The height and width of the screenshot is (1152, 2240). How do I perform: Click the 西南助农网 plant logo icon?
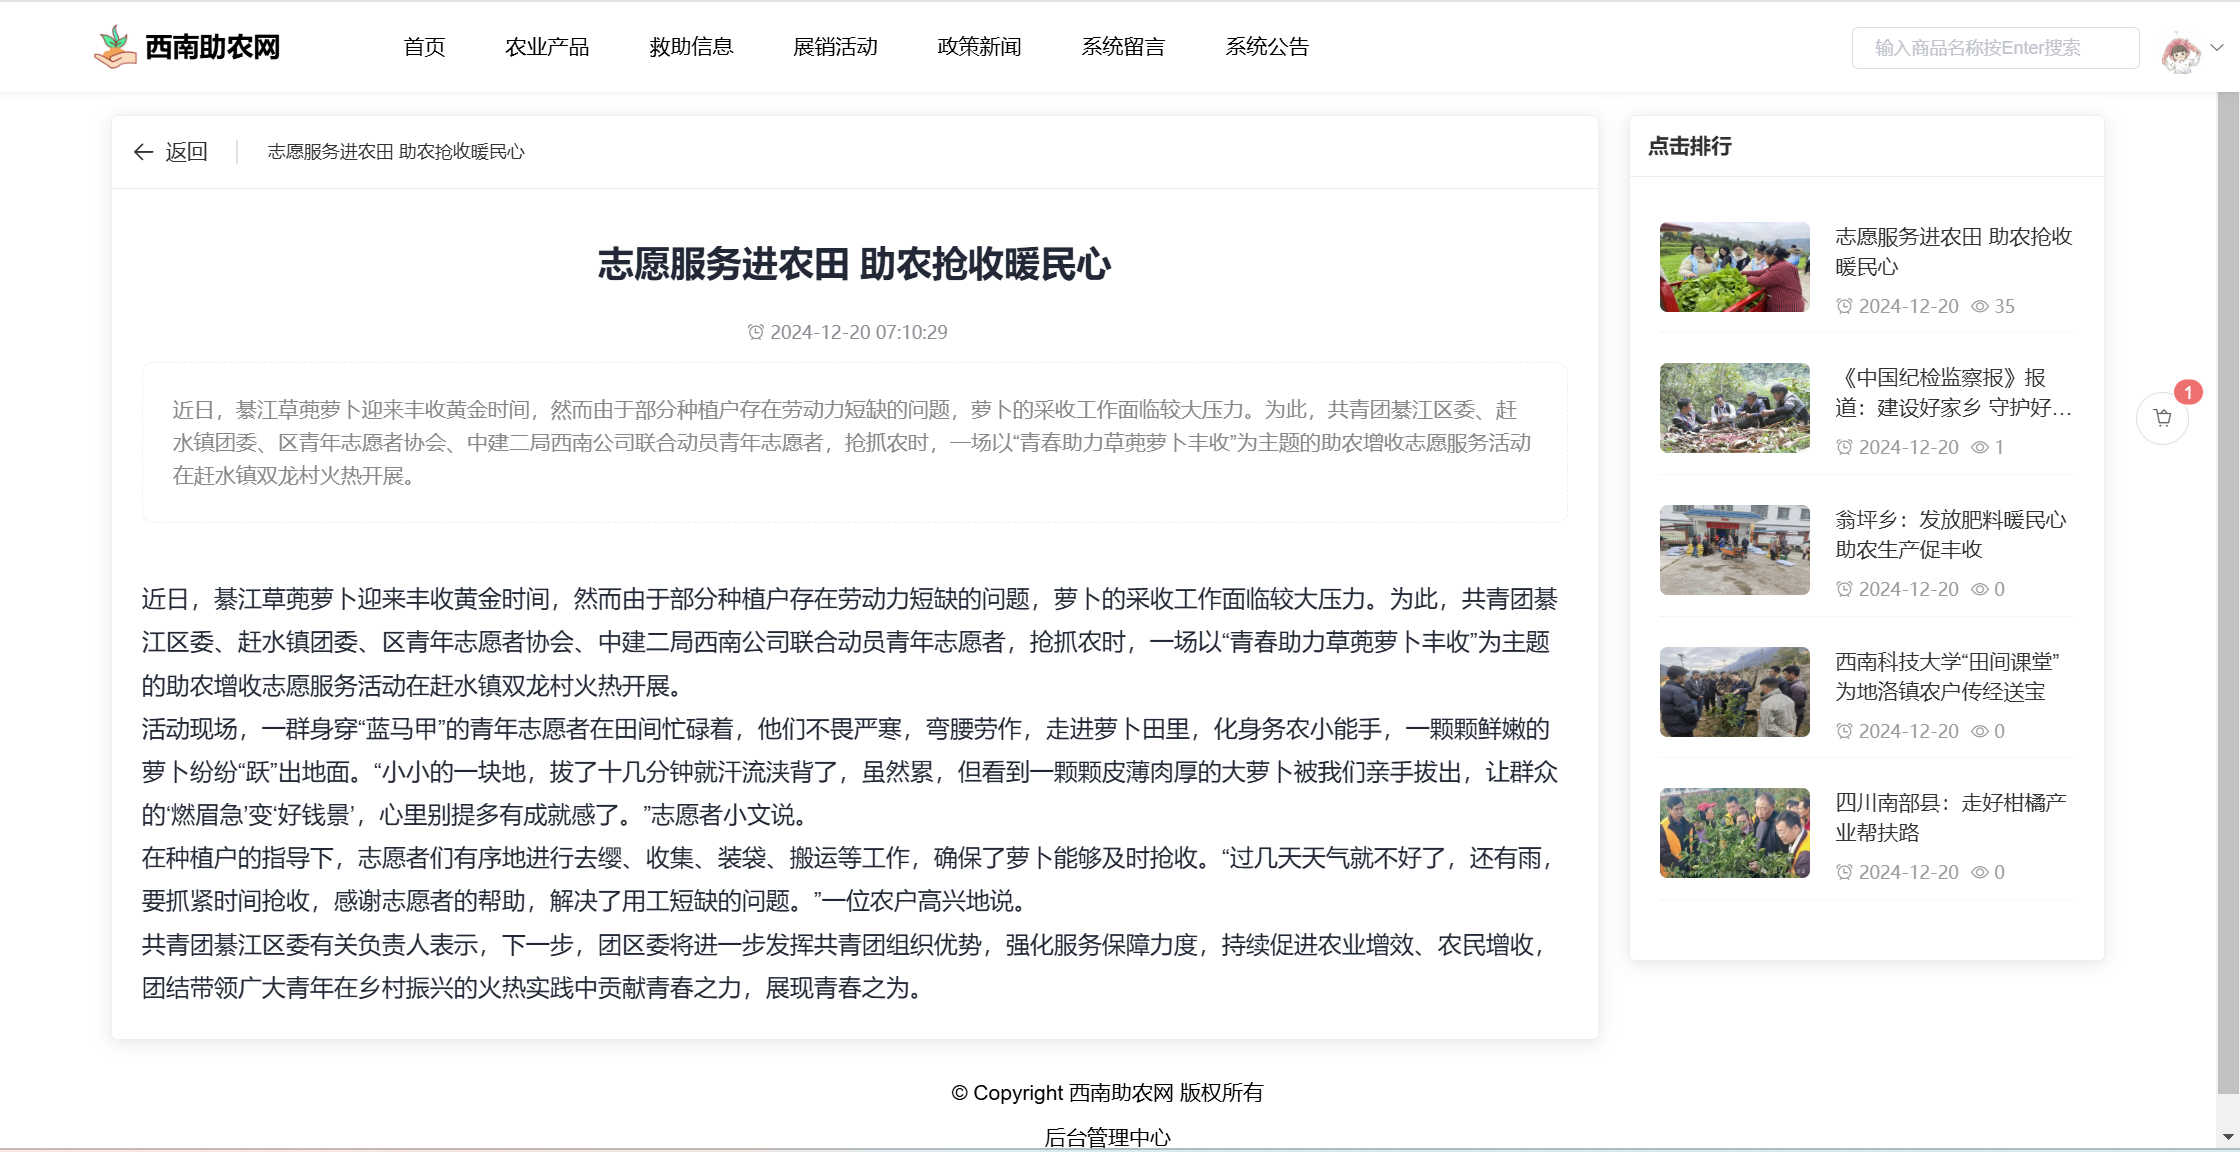pos(115,47)
